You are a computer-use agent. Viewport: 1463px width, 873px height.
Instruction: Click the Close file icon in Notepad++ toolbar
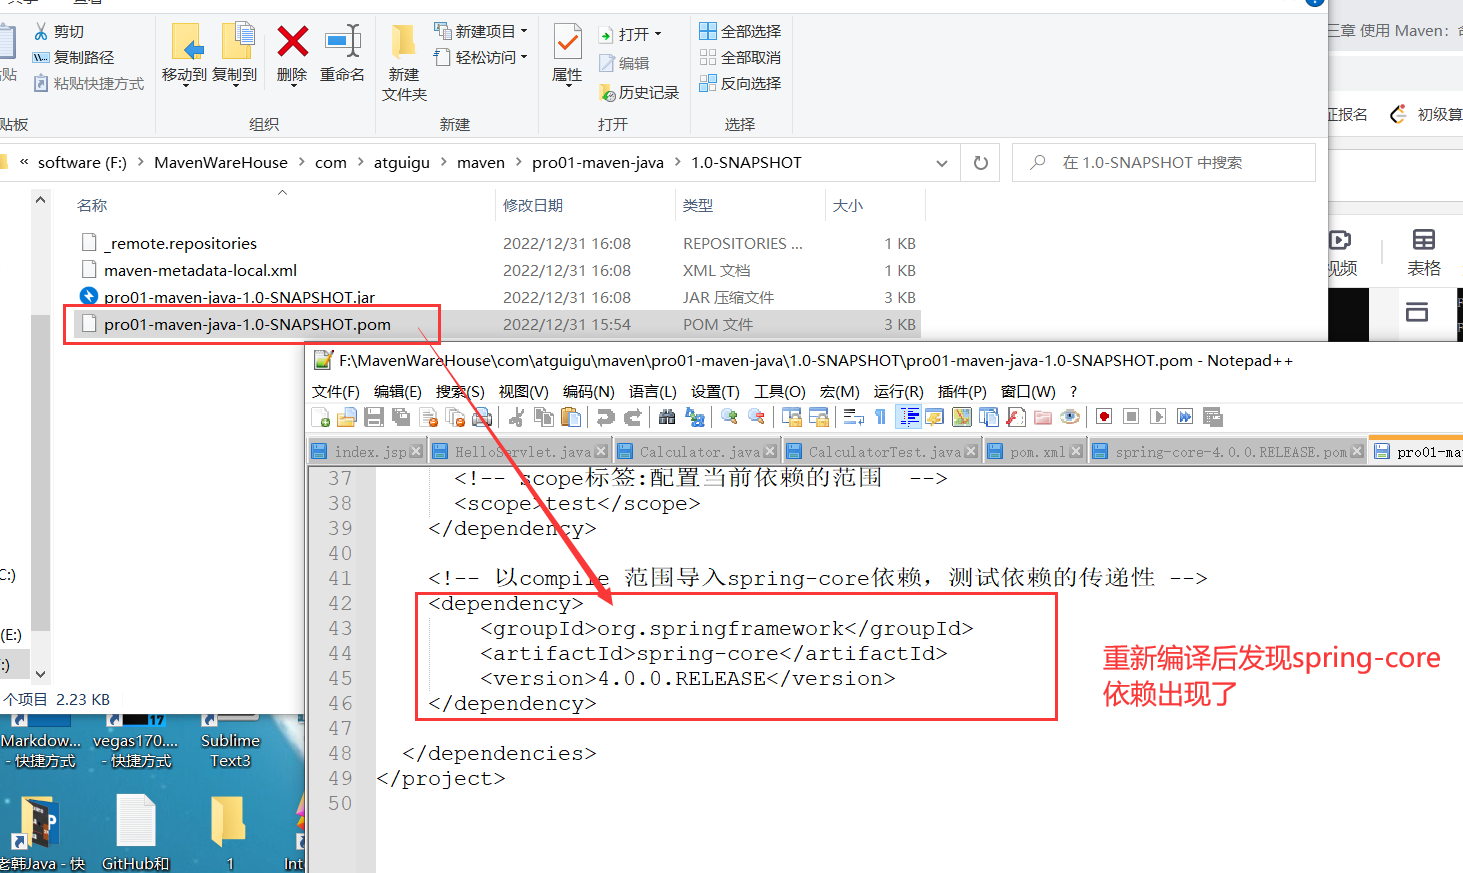[x=428, y=417]
